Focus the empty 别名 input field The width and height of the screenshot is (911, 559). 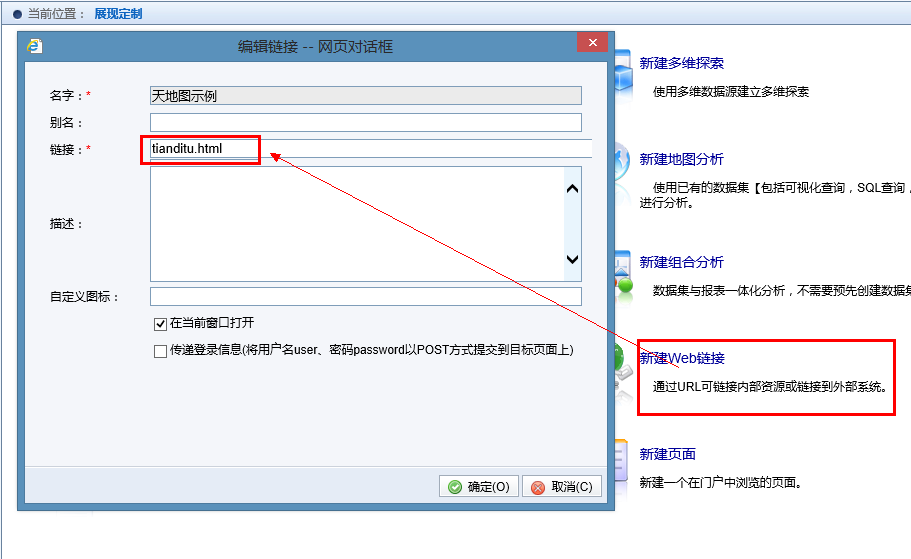tap(365, 123)
